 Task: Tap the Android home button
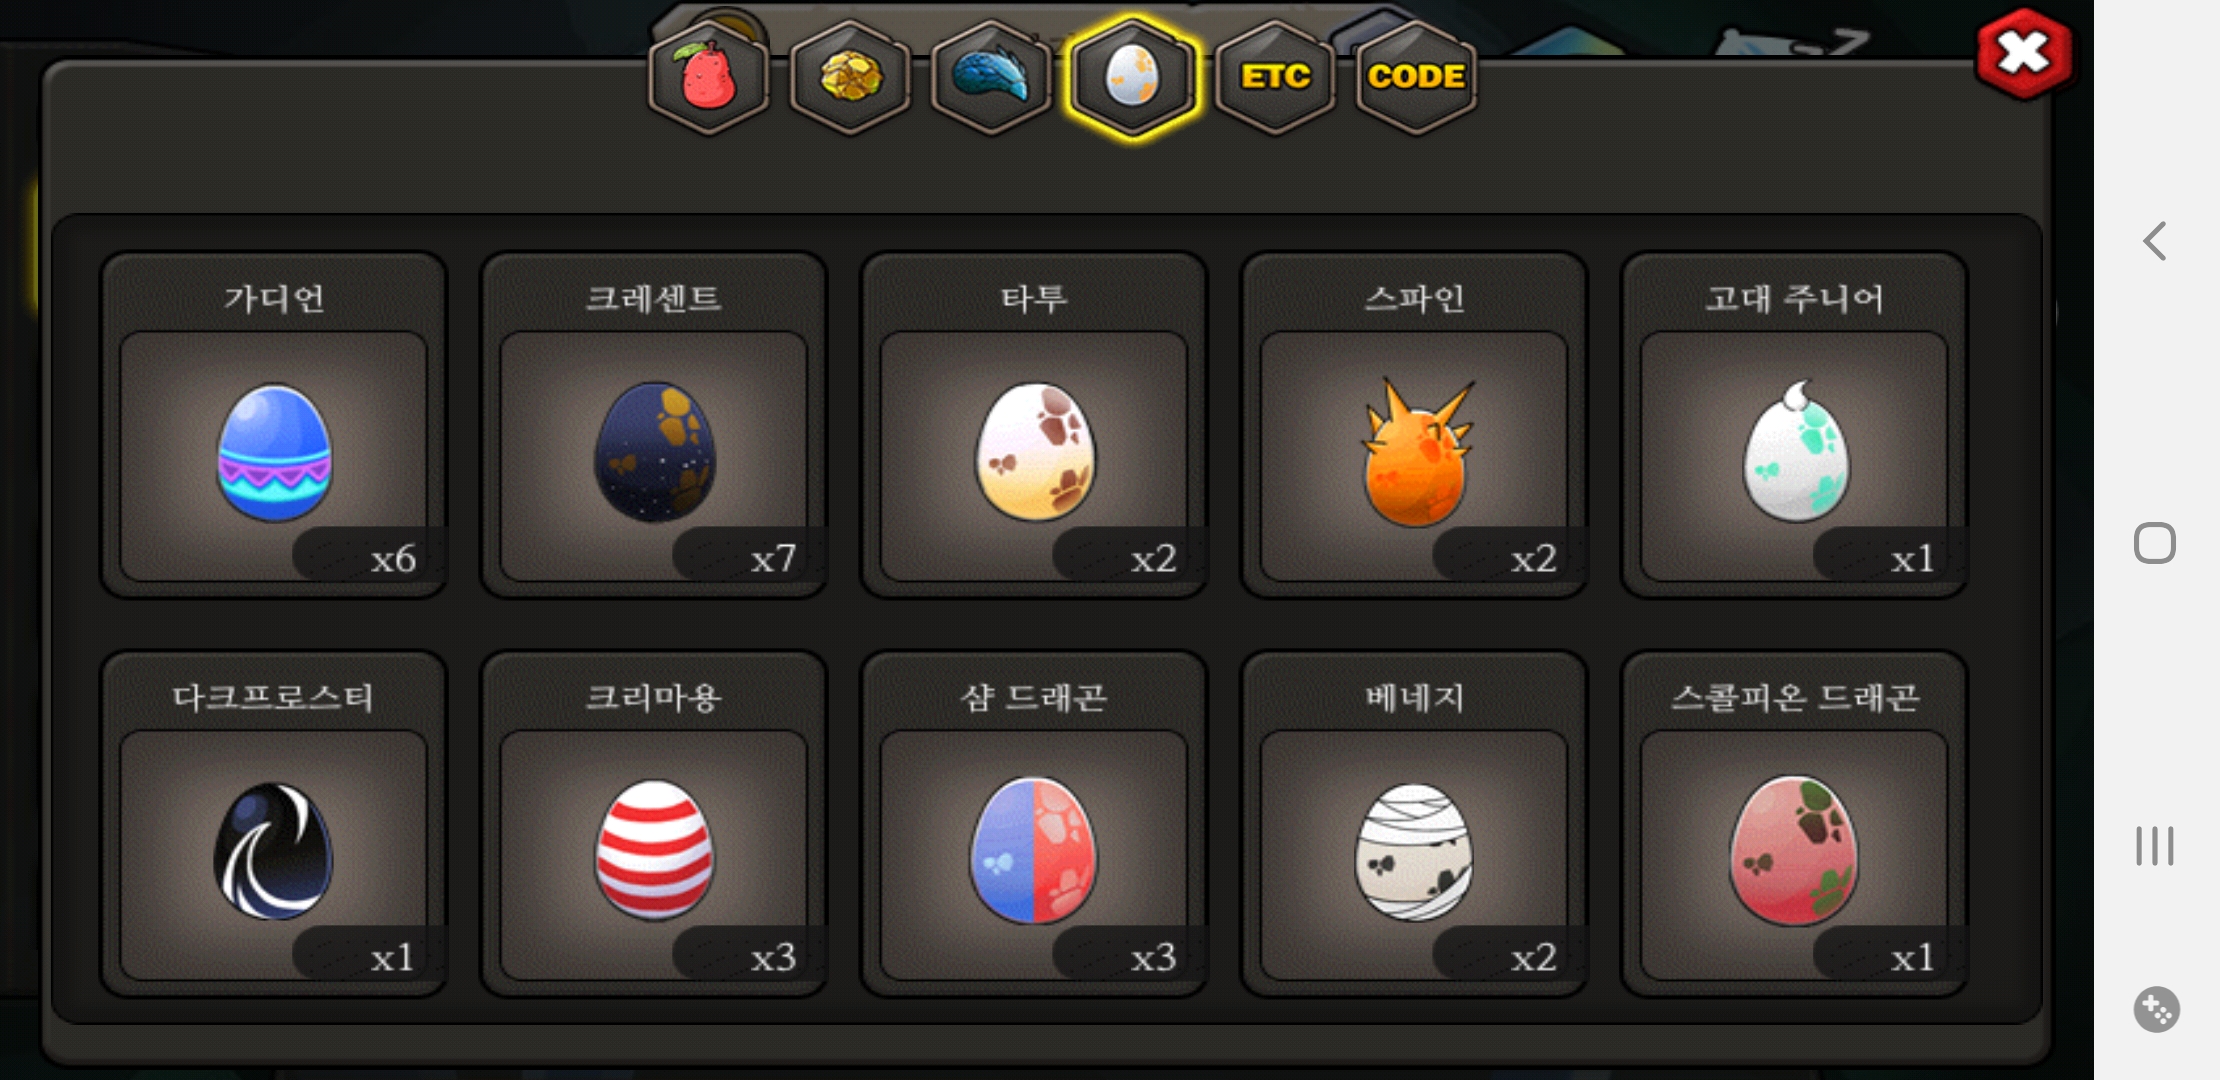point(2155,543)
